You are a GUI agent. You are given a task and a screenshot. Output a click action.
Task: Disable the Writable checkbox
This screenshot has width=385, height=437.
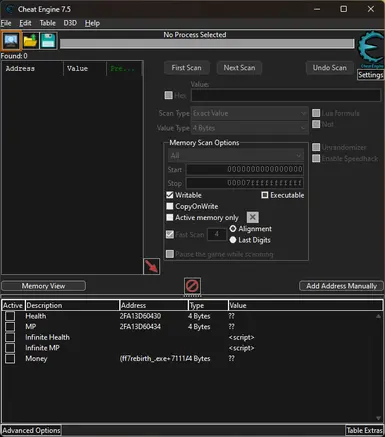tap(170, 195)
